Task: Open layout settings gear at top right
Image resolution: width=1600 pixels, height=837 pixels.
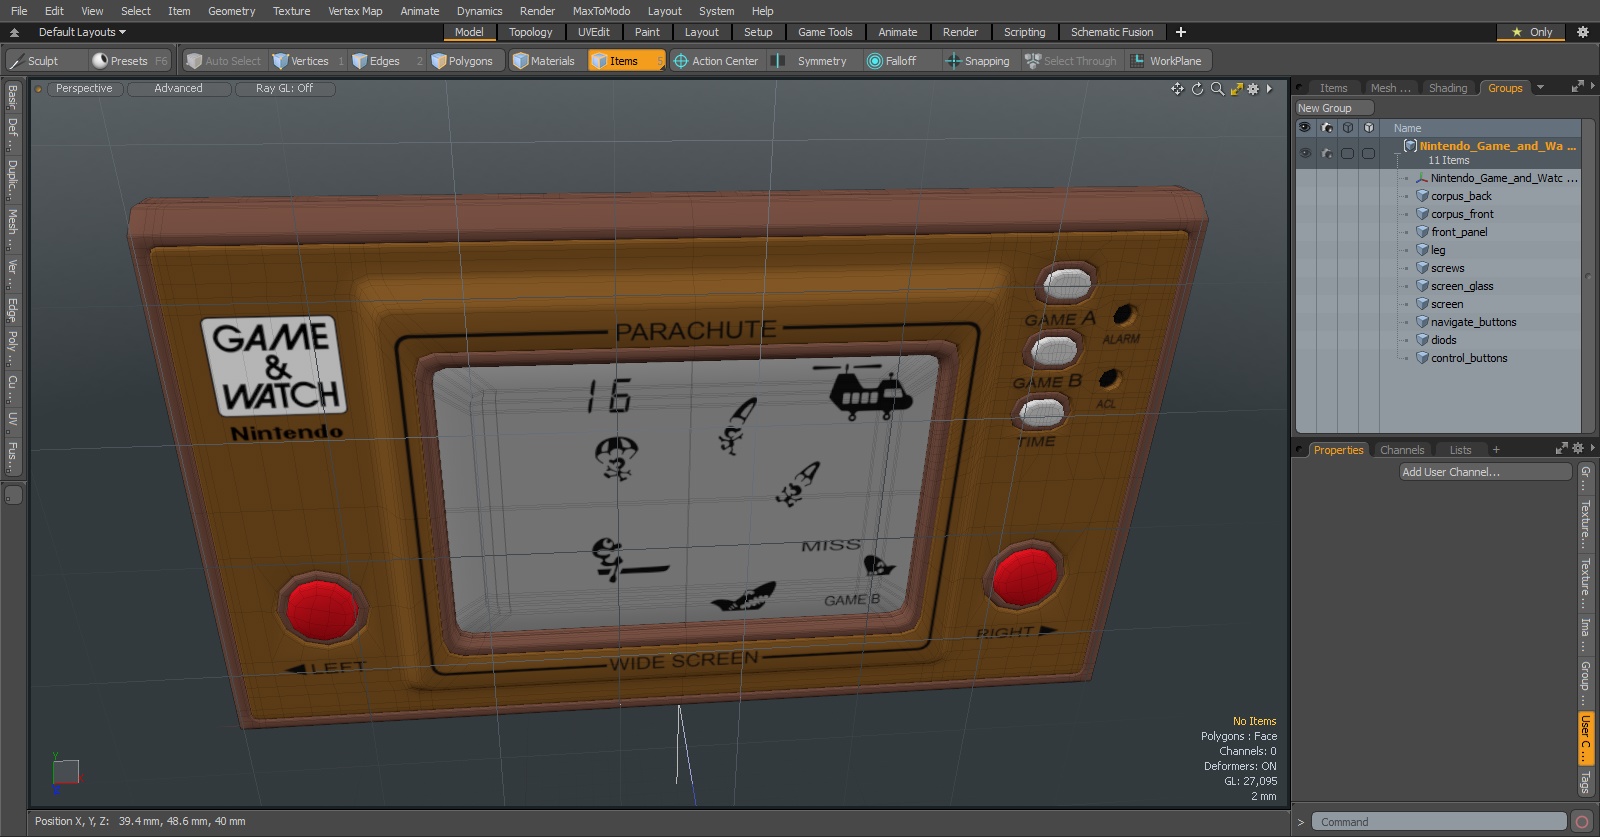Action: tap(1582, 32)
